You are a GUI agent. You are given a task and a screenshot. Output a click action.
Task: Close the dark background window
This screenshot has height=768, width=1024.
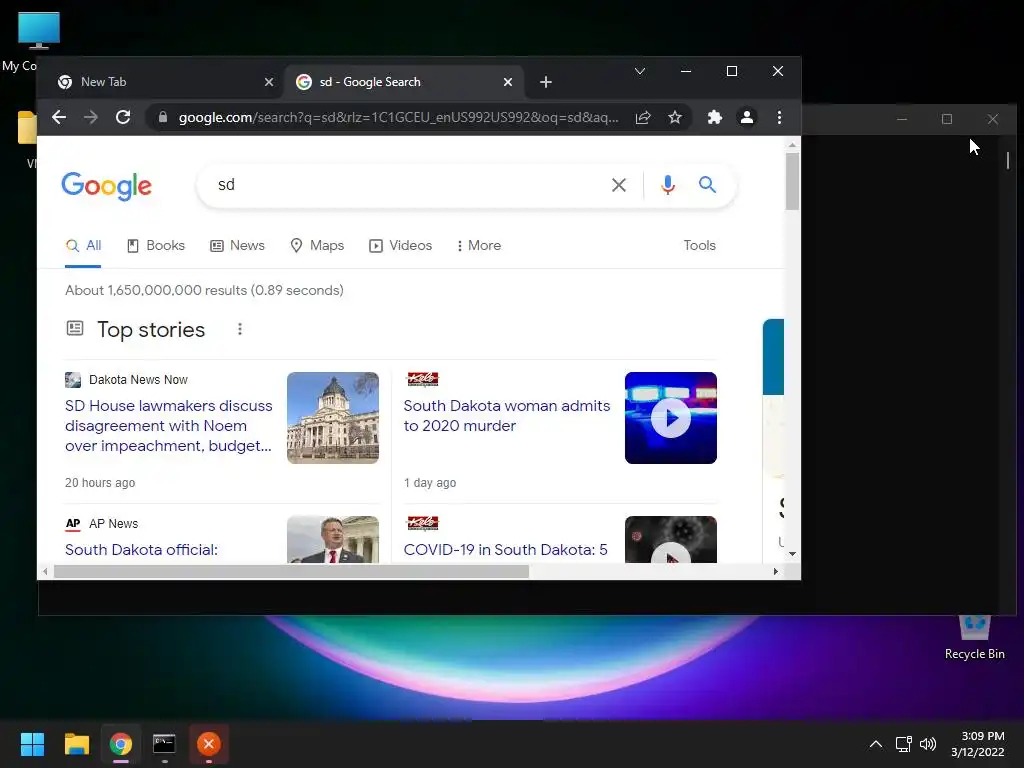993,119
